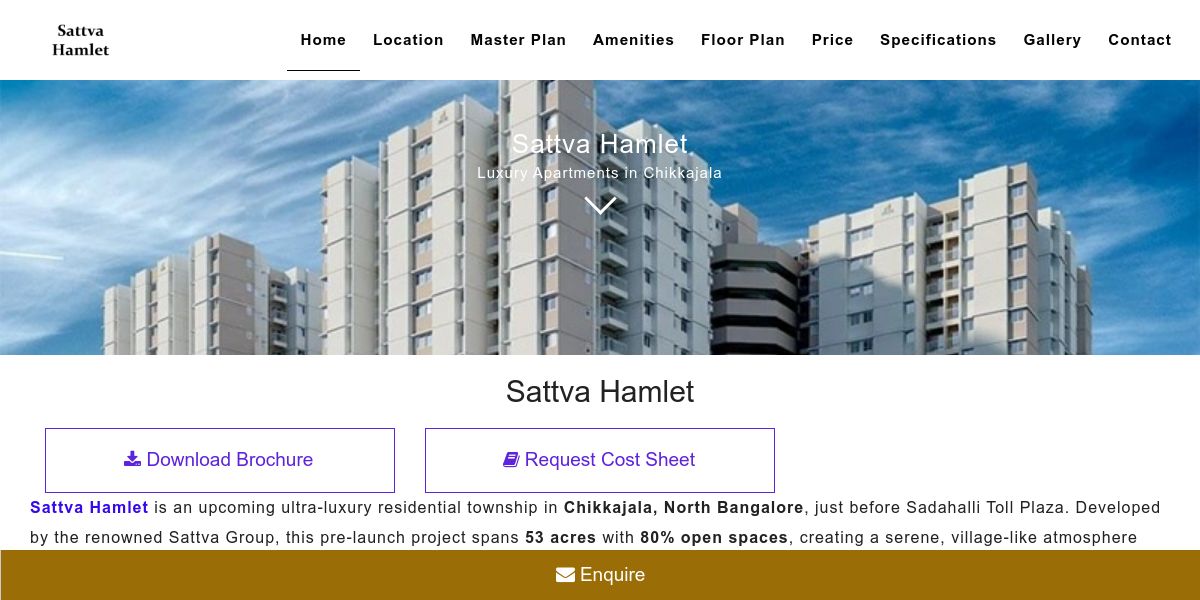Click the book icon in Request Cost Sheet
Screen dimensions: 1200x600
click(511, 459)
